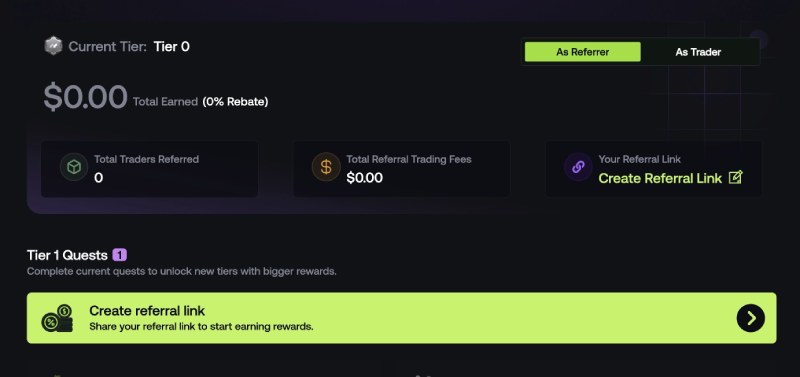Click the $0.00 Total Earned amount
This screenshot has width=800, height=377.
pos(85,97)
